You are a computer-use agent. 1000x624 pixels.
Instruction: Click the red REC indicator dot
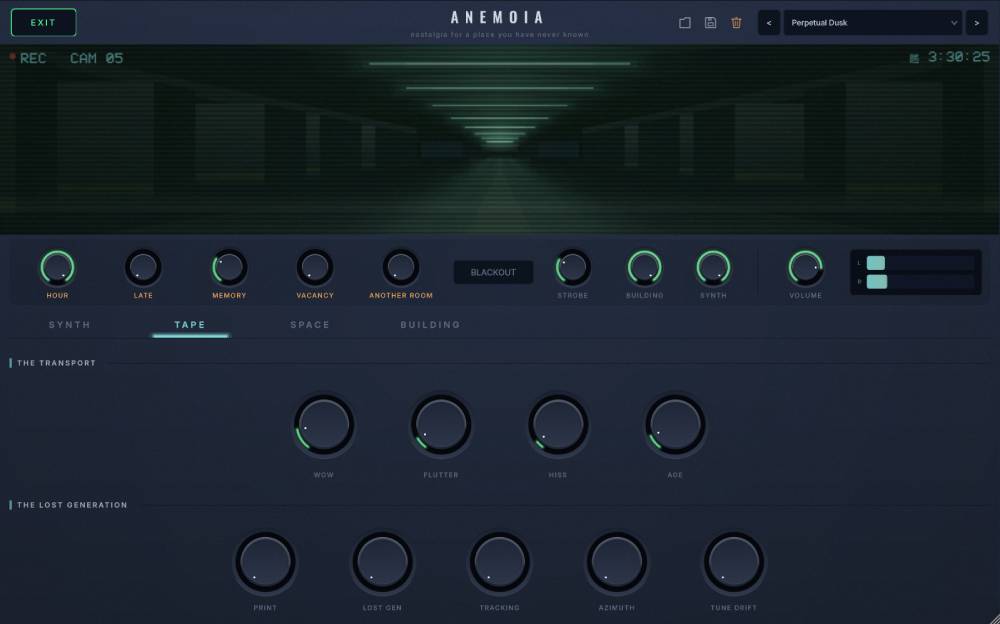pyautogui.click(x=12, y=57)
